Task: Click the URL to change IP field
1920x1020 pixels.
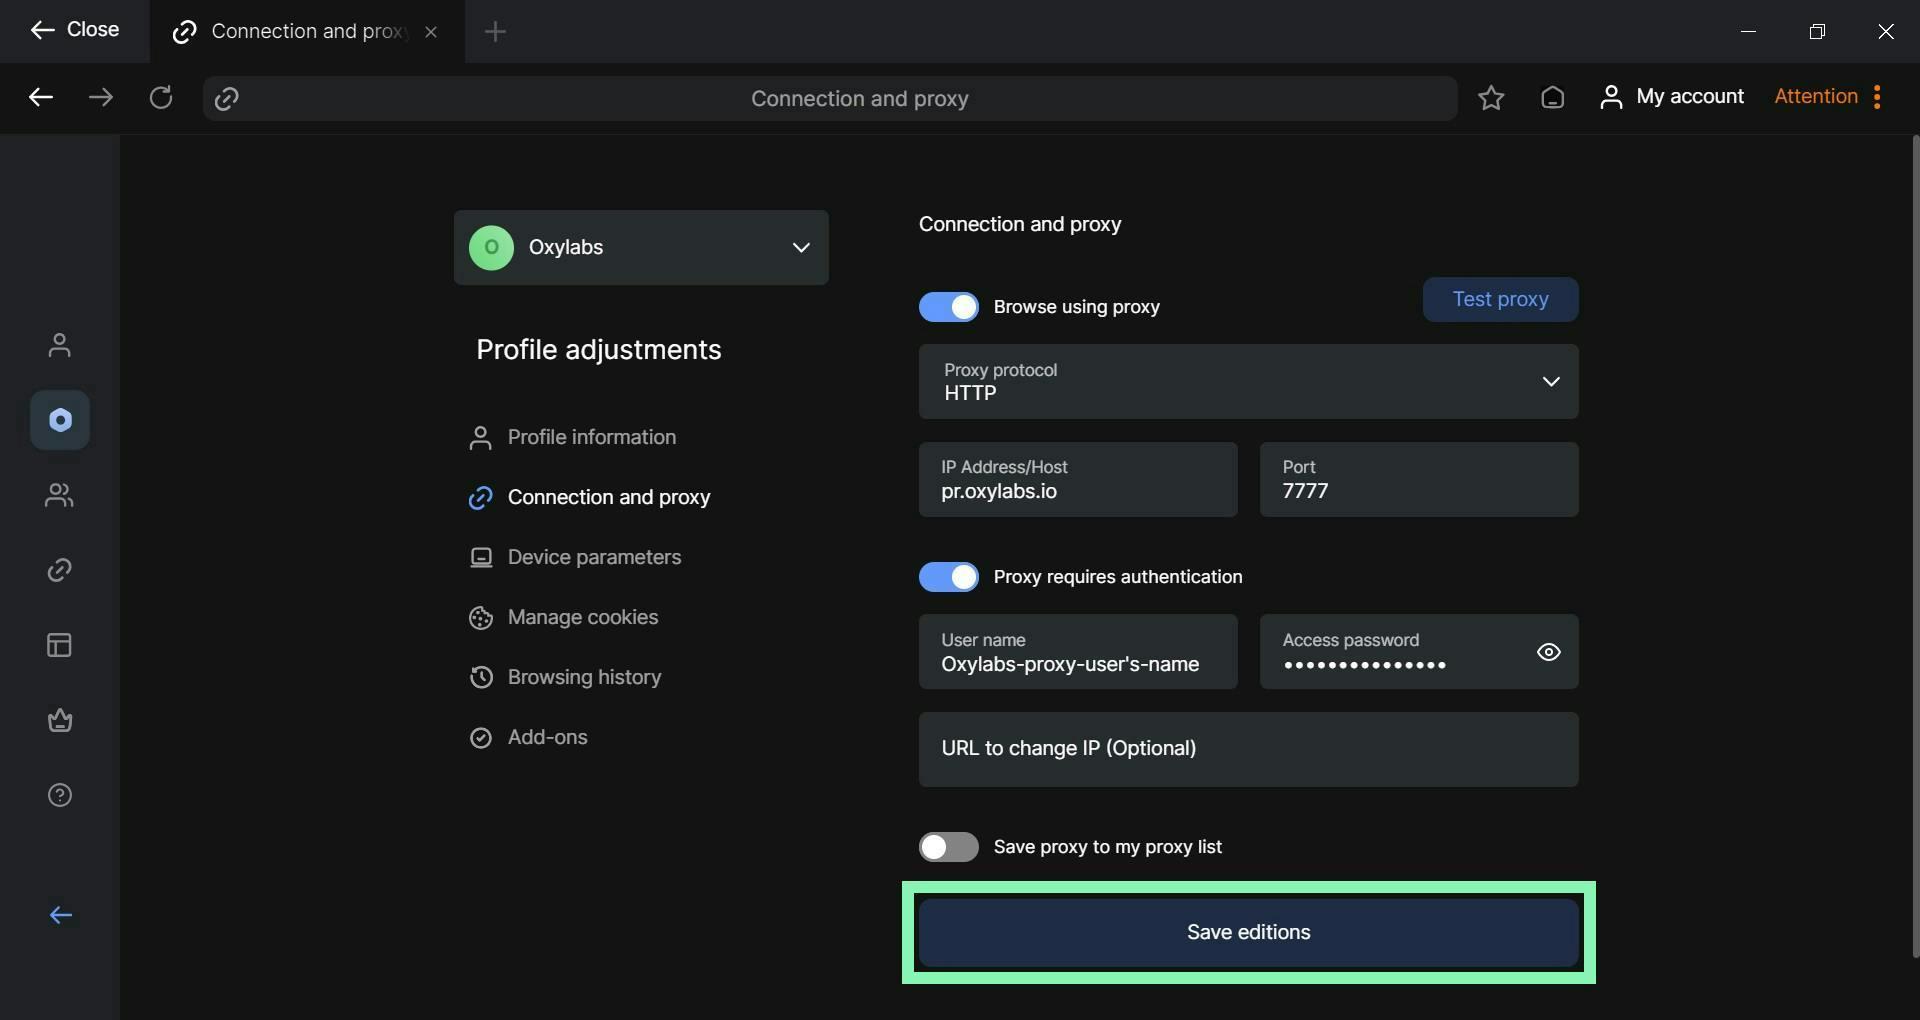Action: point(1248,749)
